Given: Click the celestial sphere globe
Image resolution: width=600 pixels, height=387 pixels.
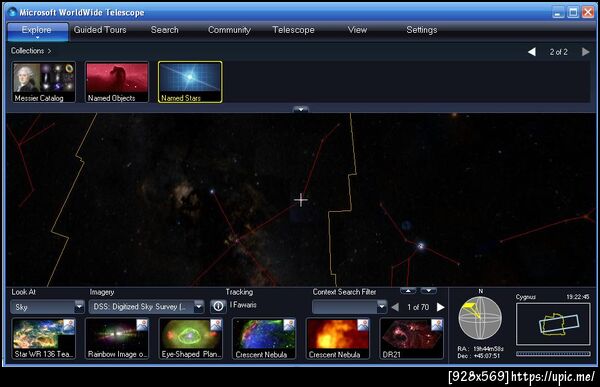Looking at the screenshot, I should [x=480, y=318].
